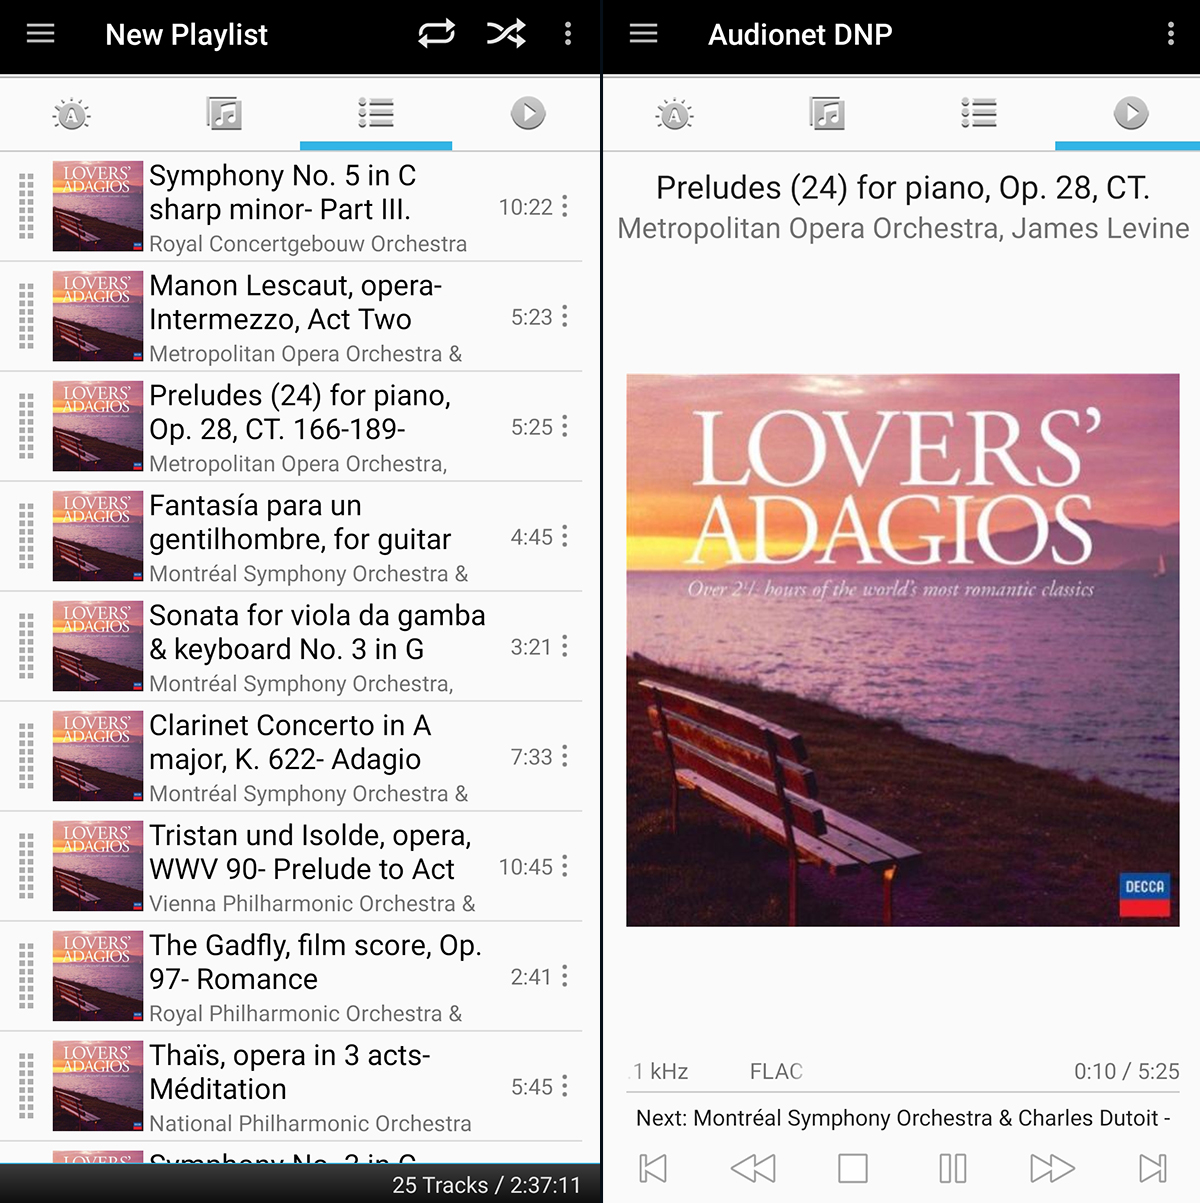Seek on the playback progress bar
The width and height of the screenshot is (1200, 1203).
(x=902, y=1092)
